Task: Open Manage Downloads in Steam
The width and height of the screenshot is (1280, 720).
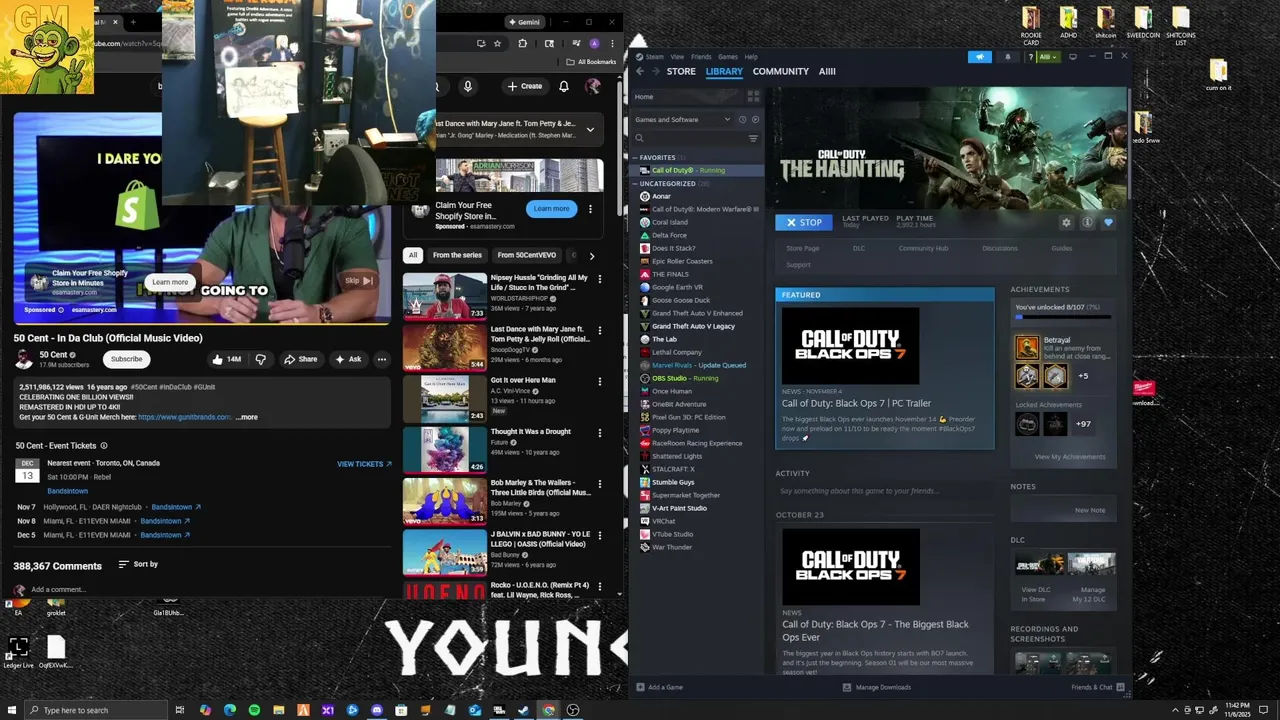Action: (x=877, y=687)
